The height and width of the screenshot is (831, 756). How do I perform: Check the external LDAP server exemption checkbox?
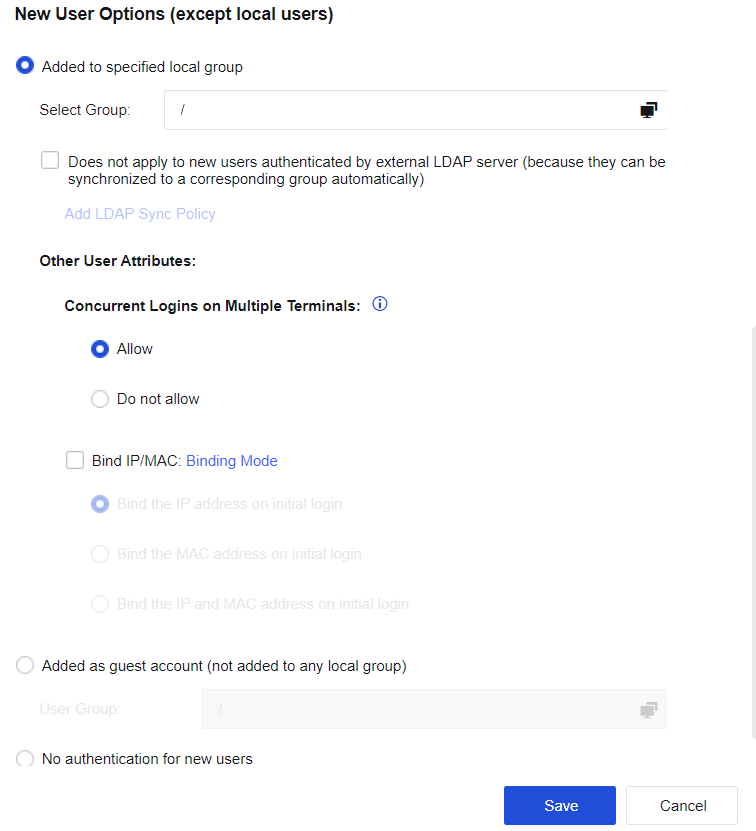coord(50,161)
